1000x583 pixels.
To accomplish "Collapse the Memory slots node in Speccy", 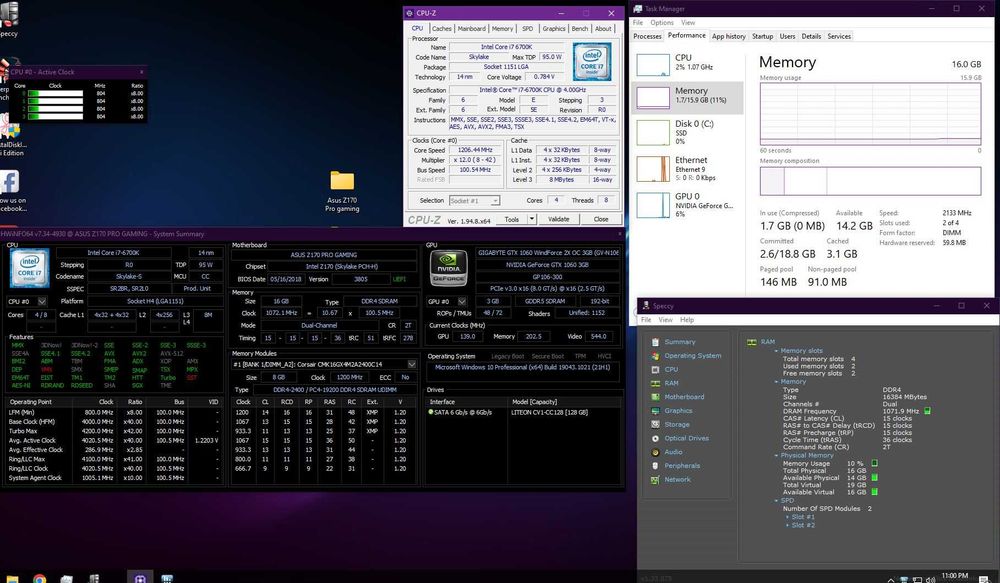I will 776,351.
